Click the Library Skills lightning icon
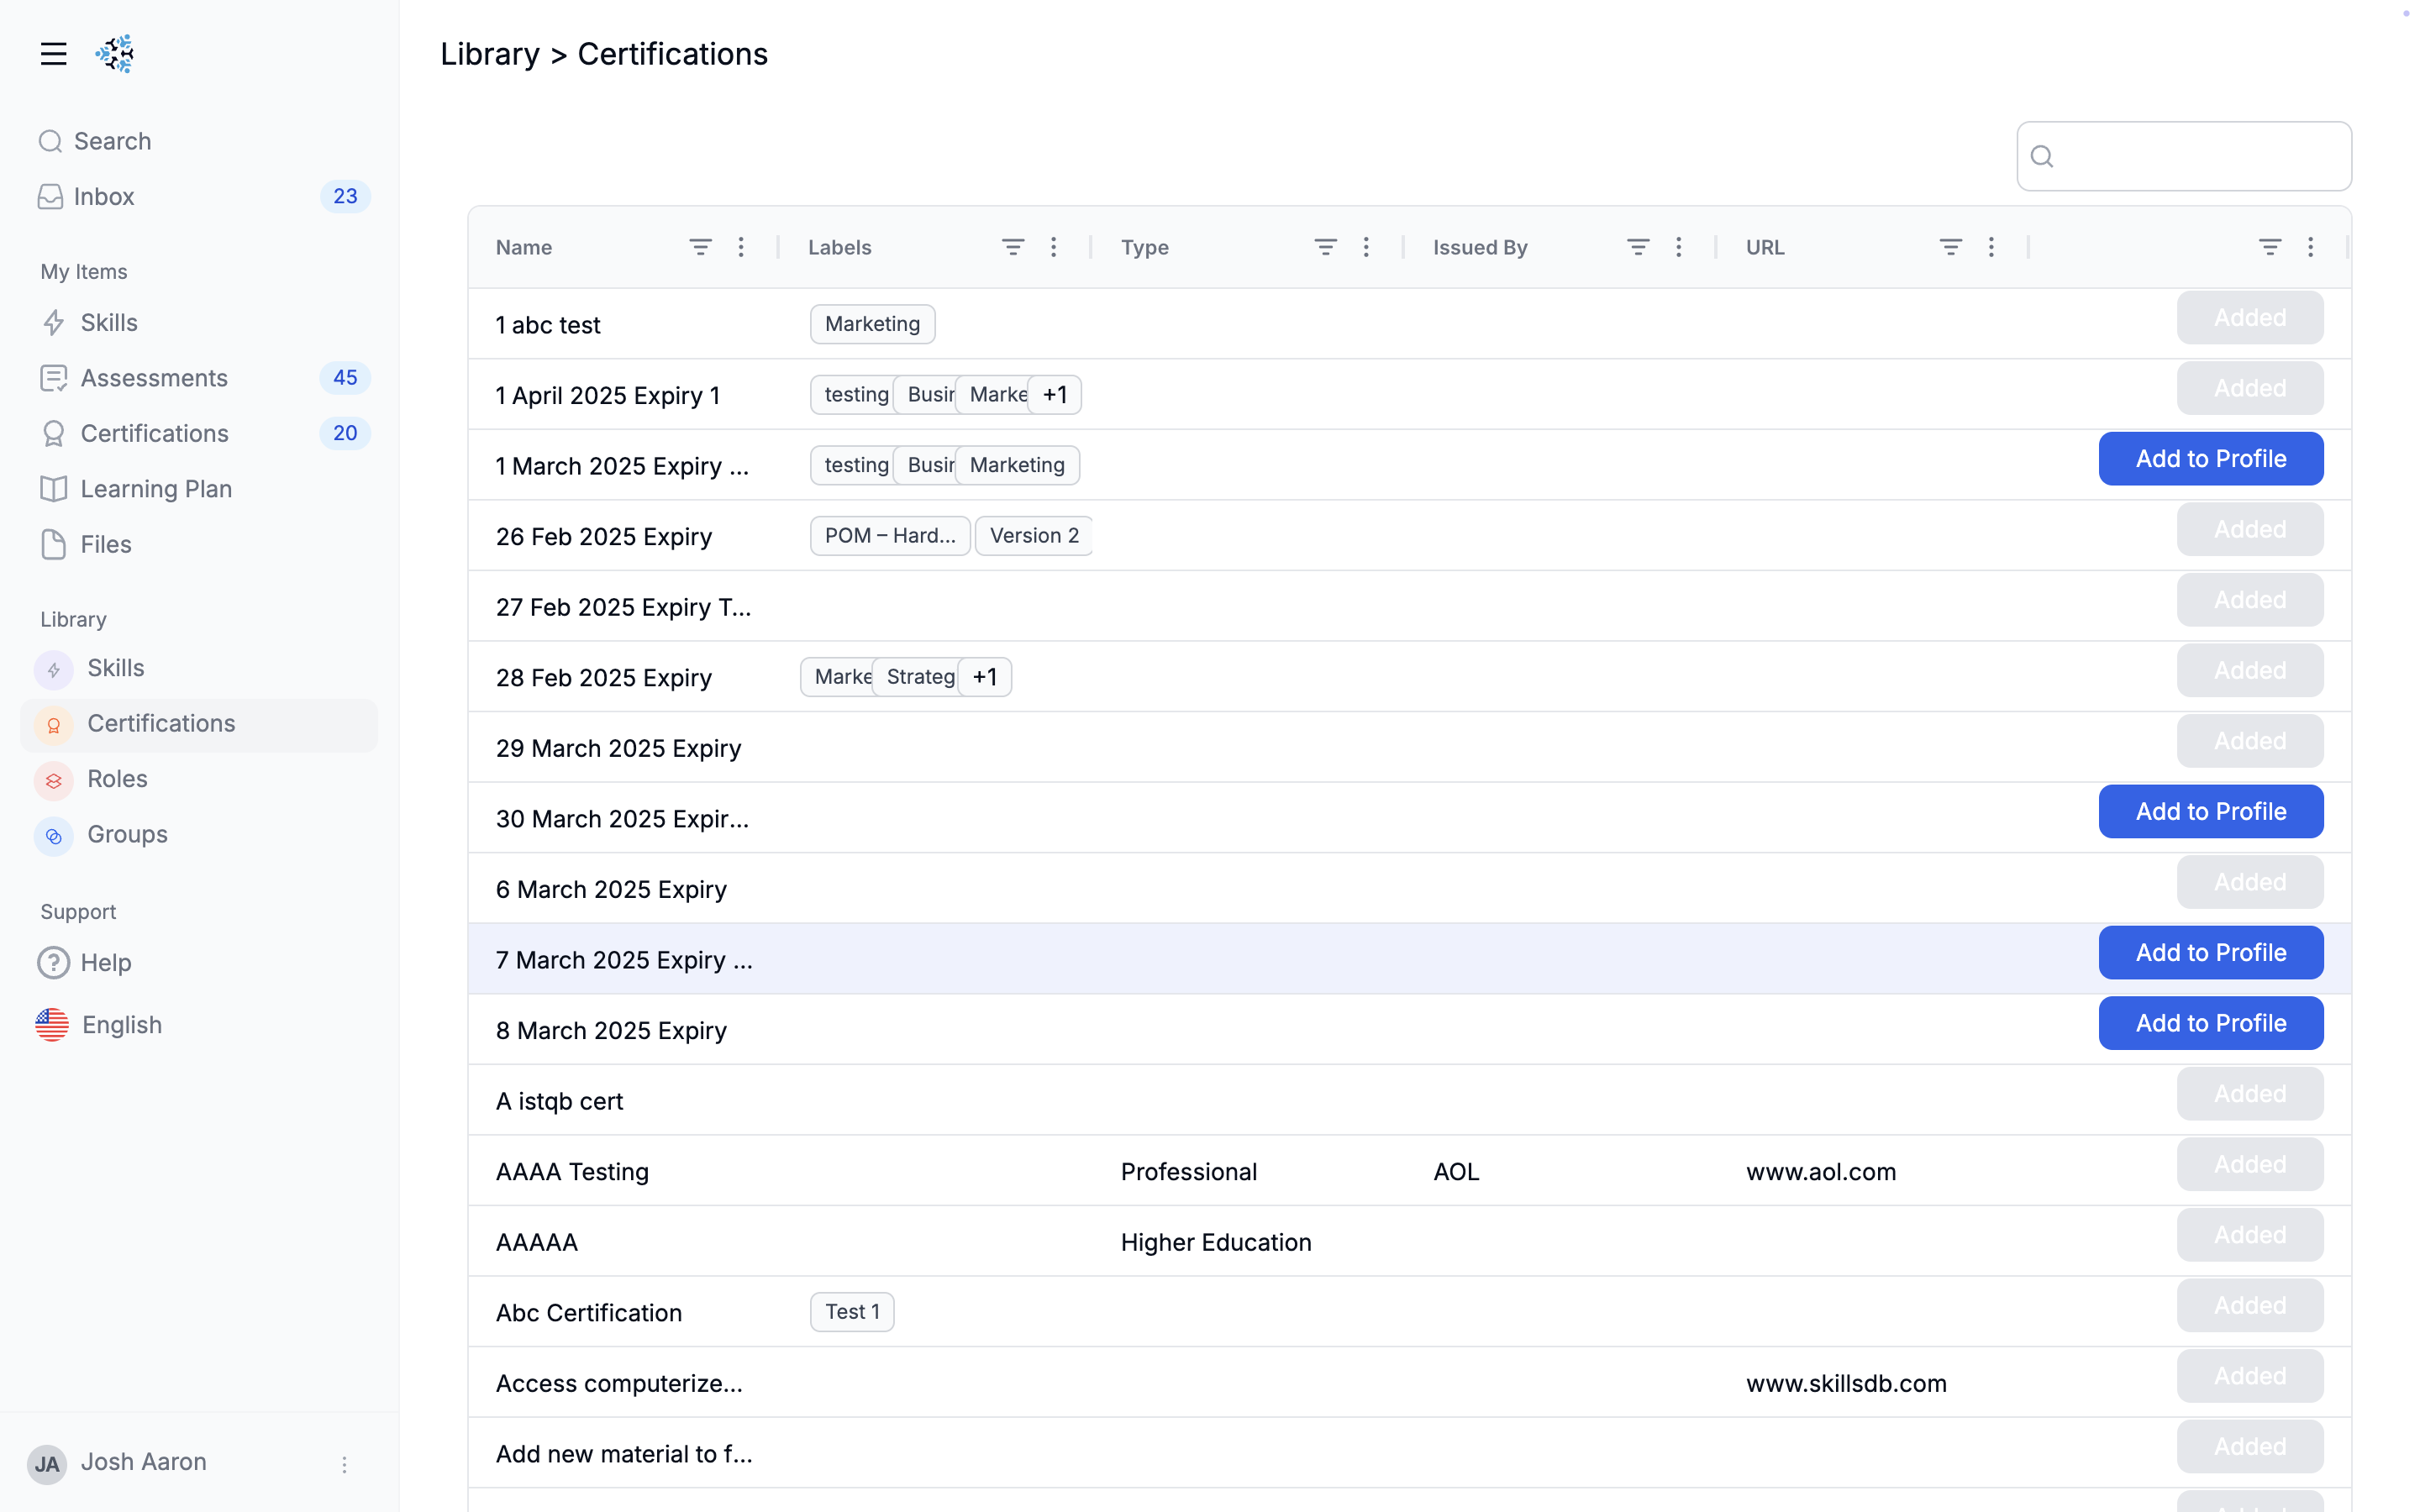Screen dimensions: 2420x1512 54,669
